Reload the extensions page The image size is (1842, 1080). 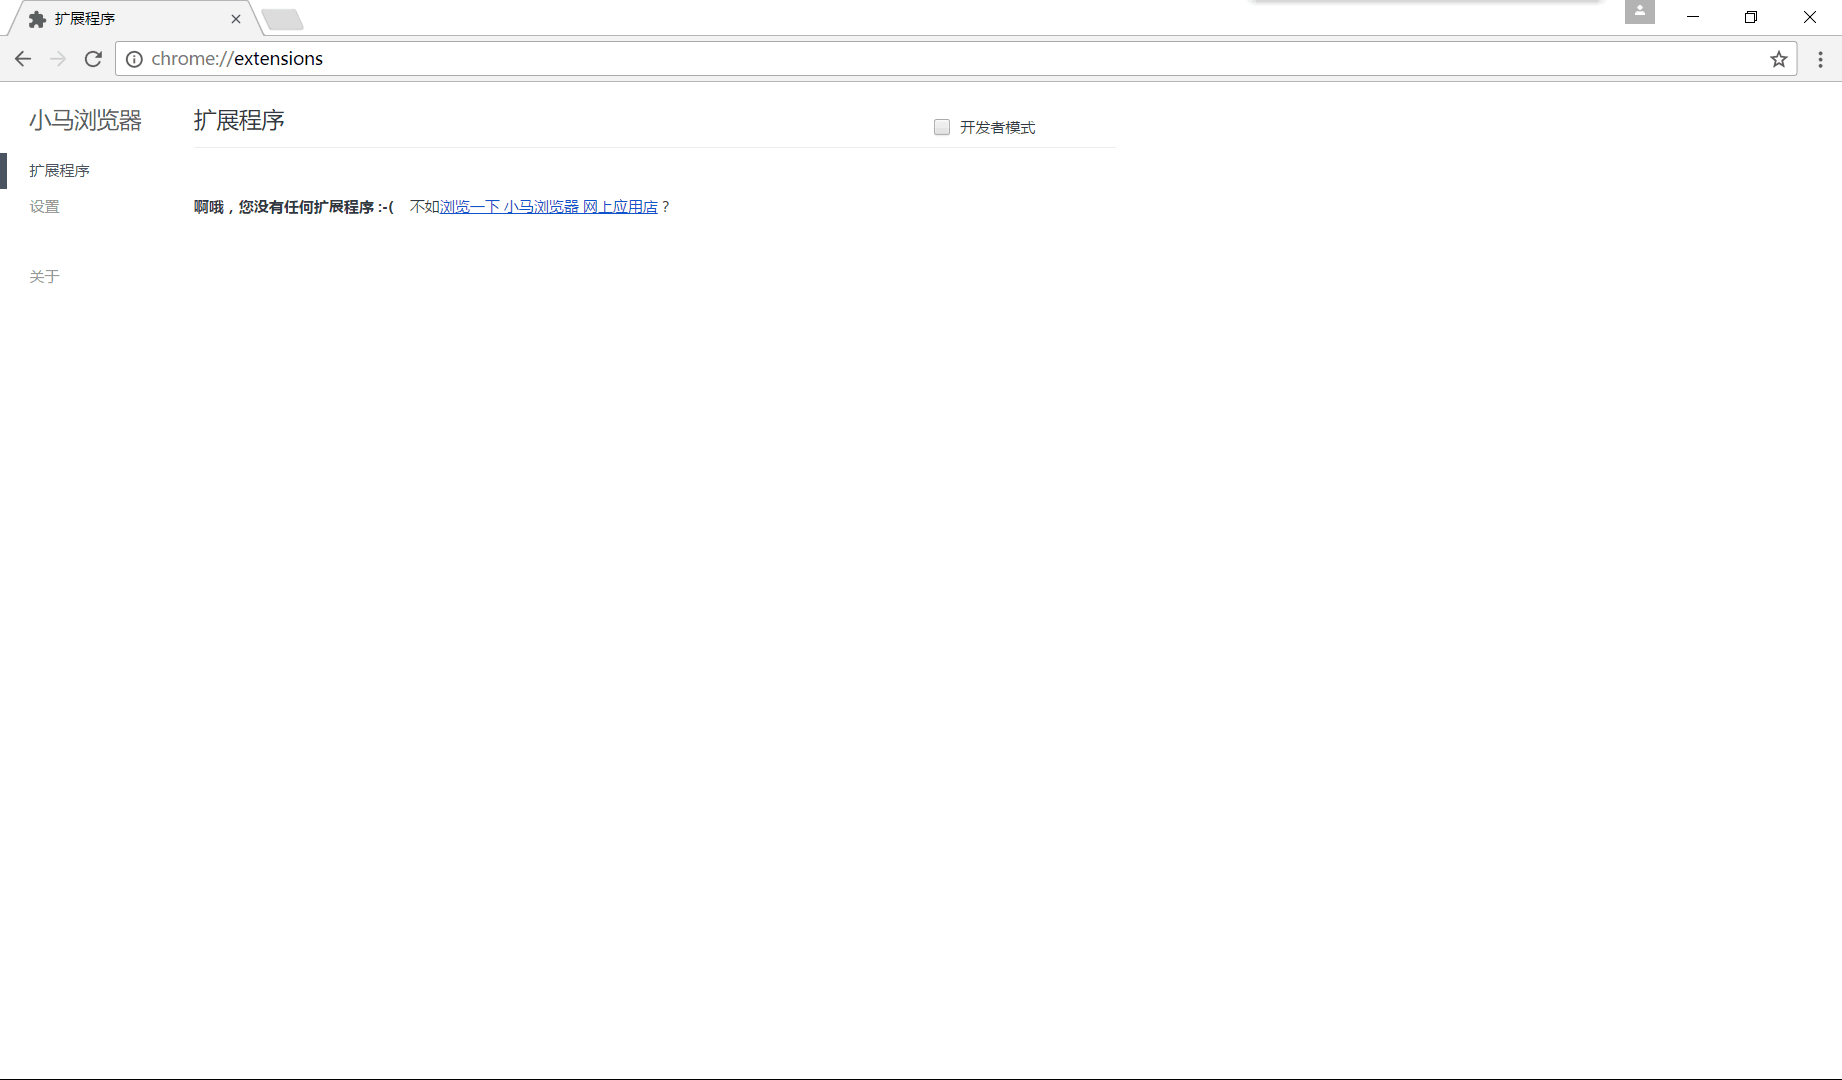(93, 59)
